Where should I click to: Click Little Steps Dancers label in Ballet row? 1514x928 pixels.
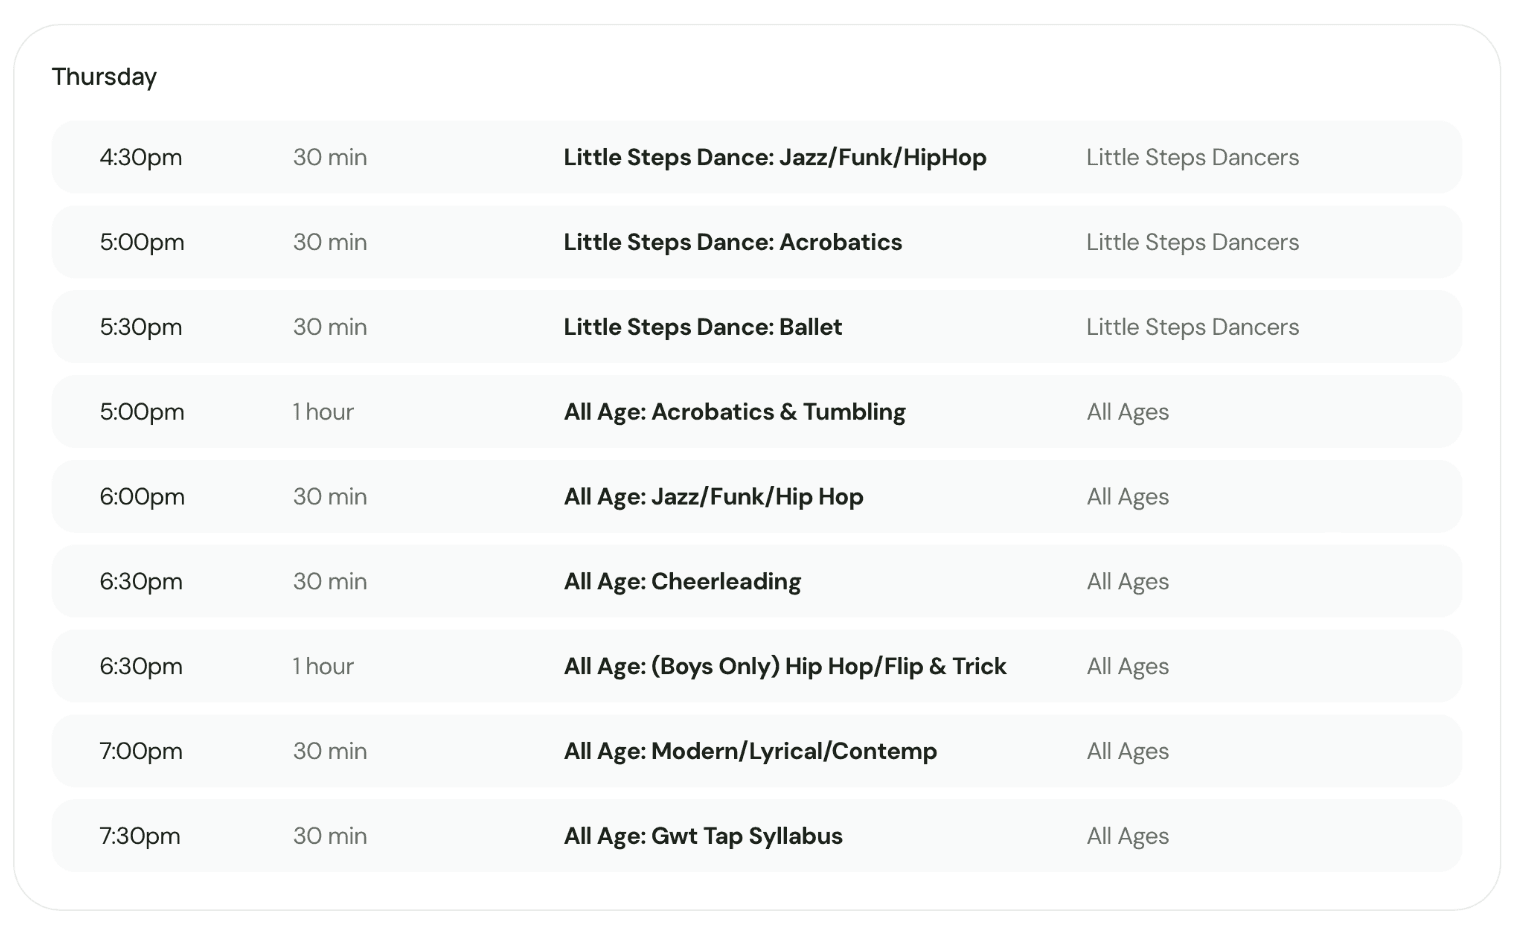pyautogui.click(x=1192, y=327)
